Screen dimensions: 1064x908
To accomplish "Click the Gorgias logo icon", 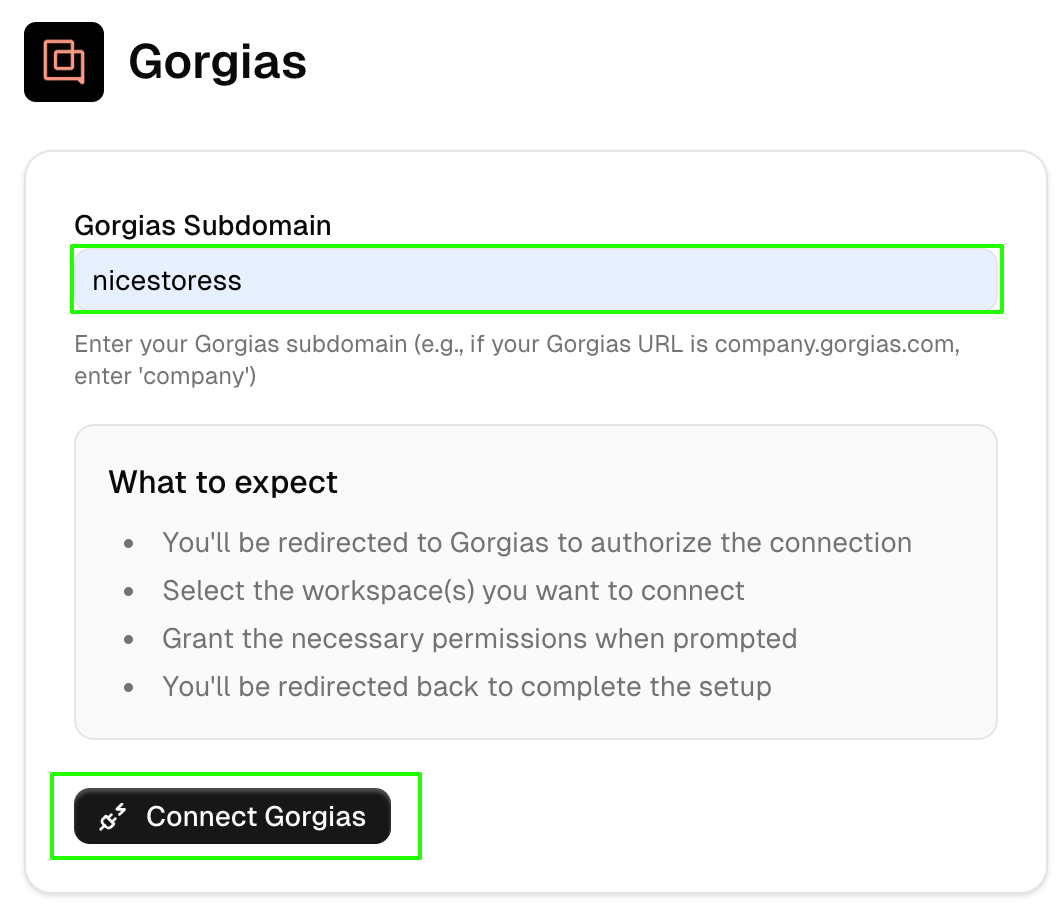I will (64, 62).
